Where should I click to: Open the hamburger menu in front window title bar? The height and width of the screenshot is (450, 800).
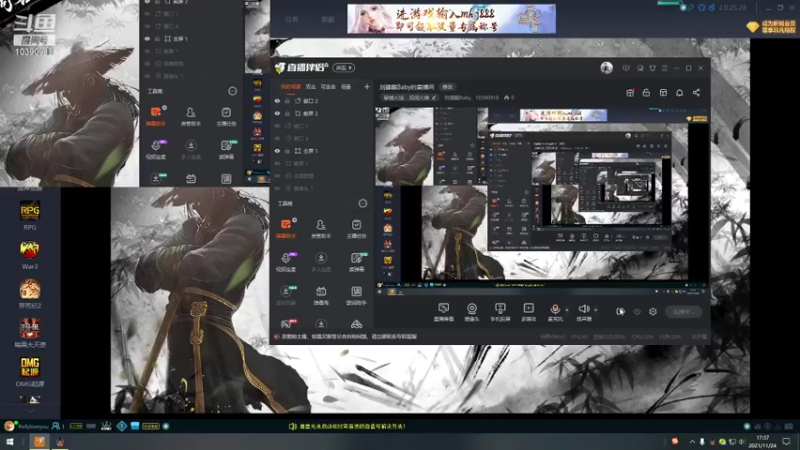tap(664, 68)
